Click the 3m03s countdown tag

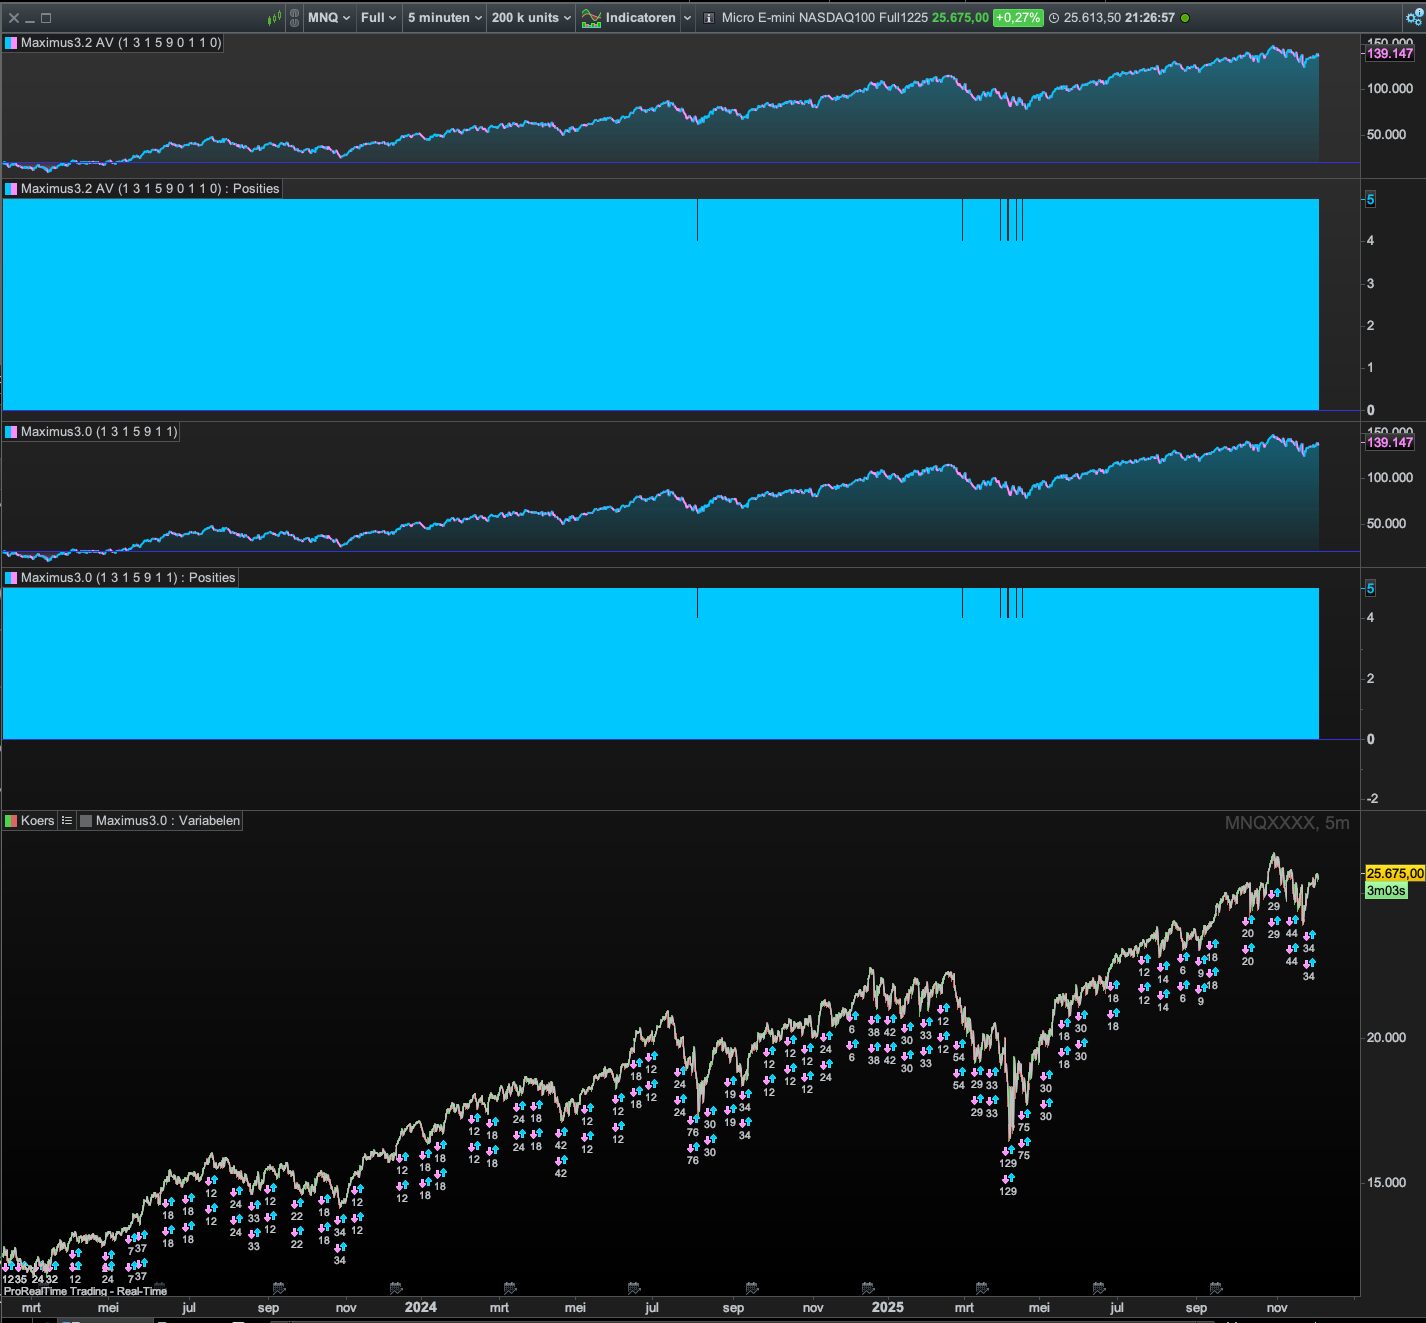click(1386, 890)
